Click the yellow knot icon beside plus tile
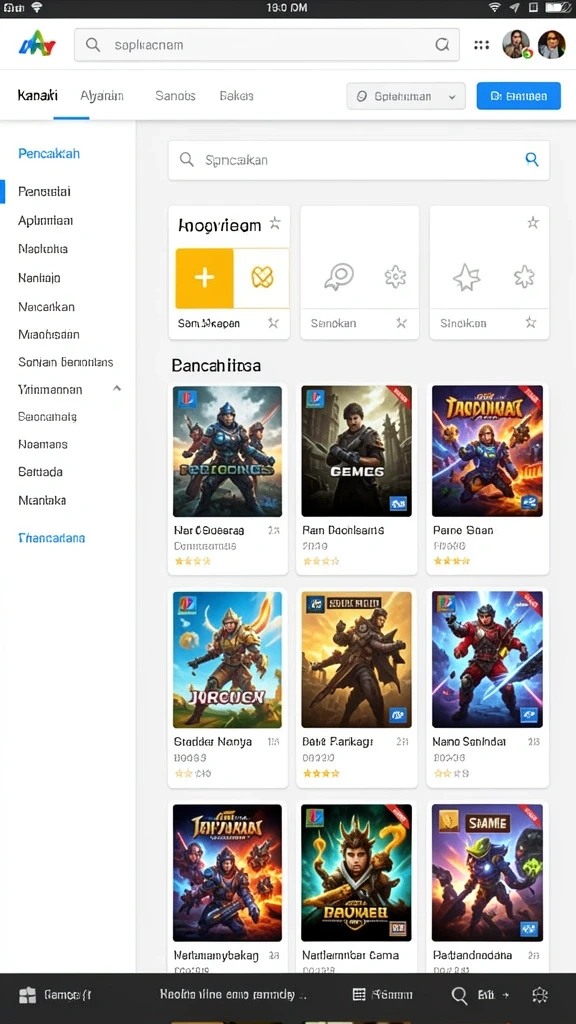The image size is (576, 1024). point(262,278)
